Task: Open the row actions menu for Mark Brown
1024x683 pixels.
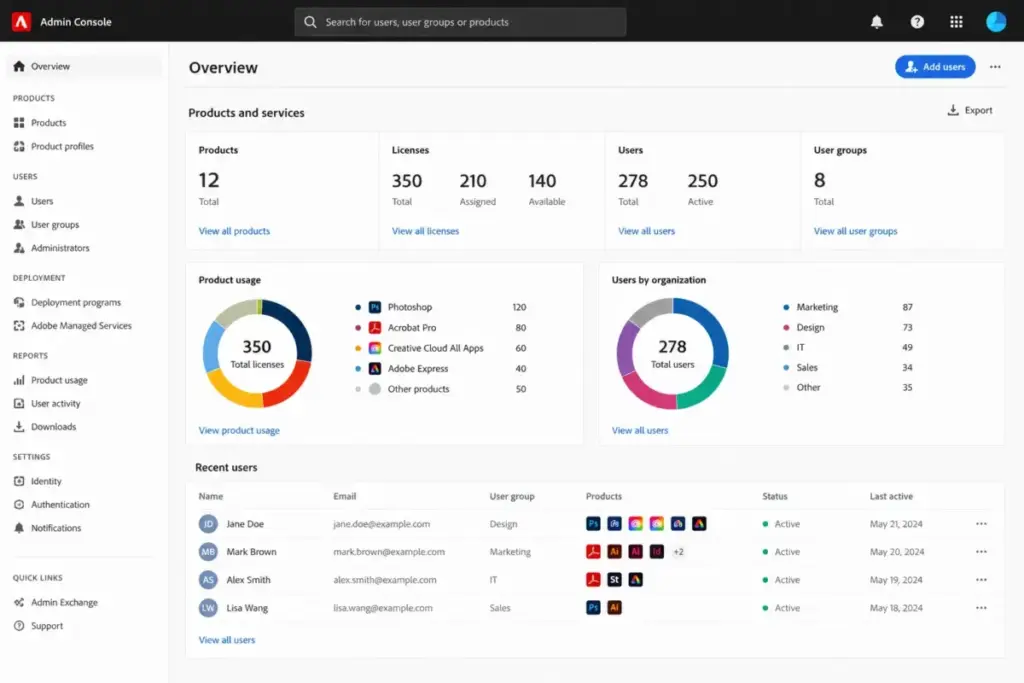Action: (981, 552)
